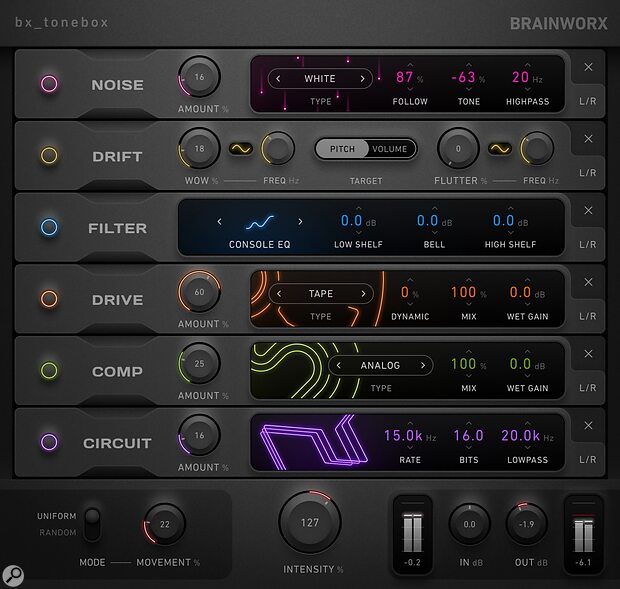Toggle the NOISE module power ring

click(x=49, y=84)
